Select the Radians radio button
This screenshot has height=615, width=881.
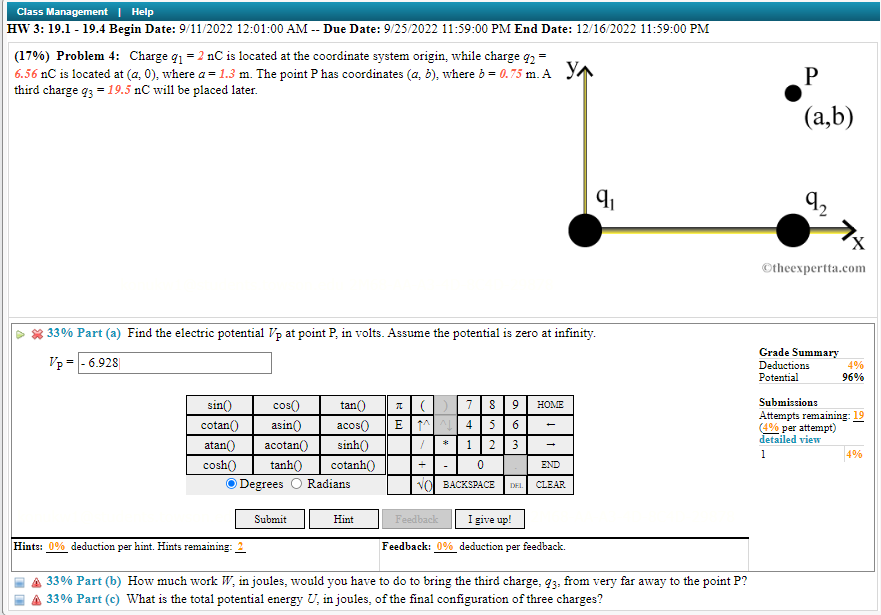(x=296, y=484)
